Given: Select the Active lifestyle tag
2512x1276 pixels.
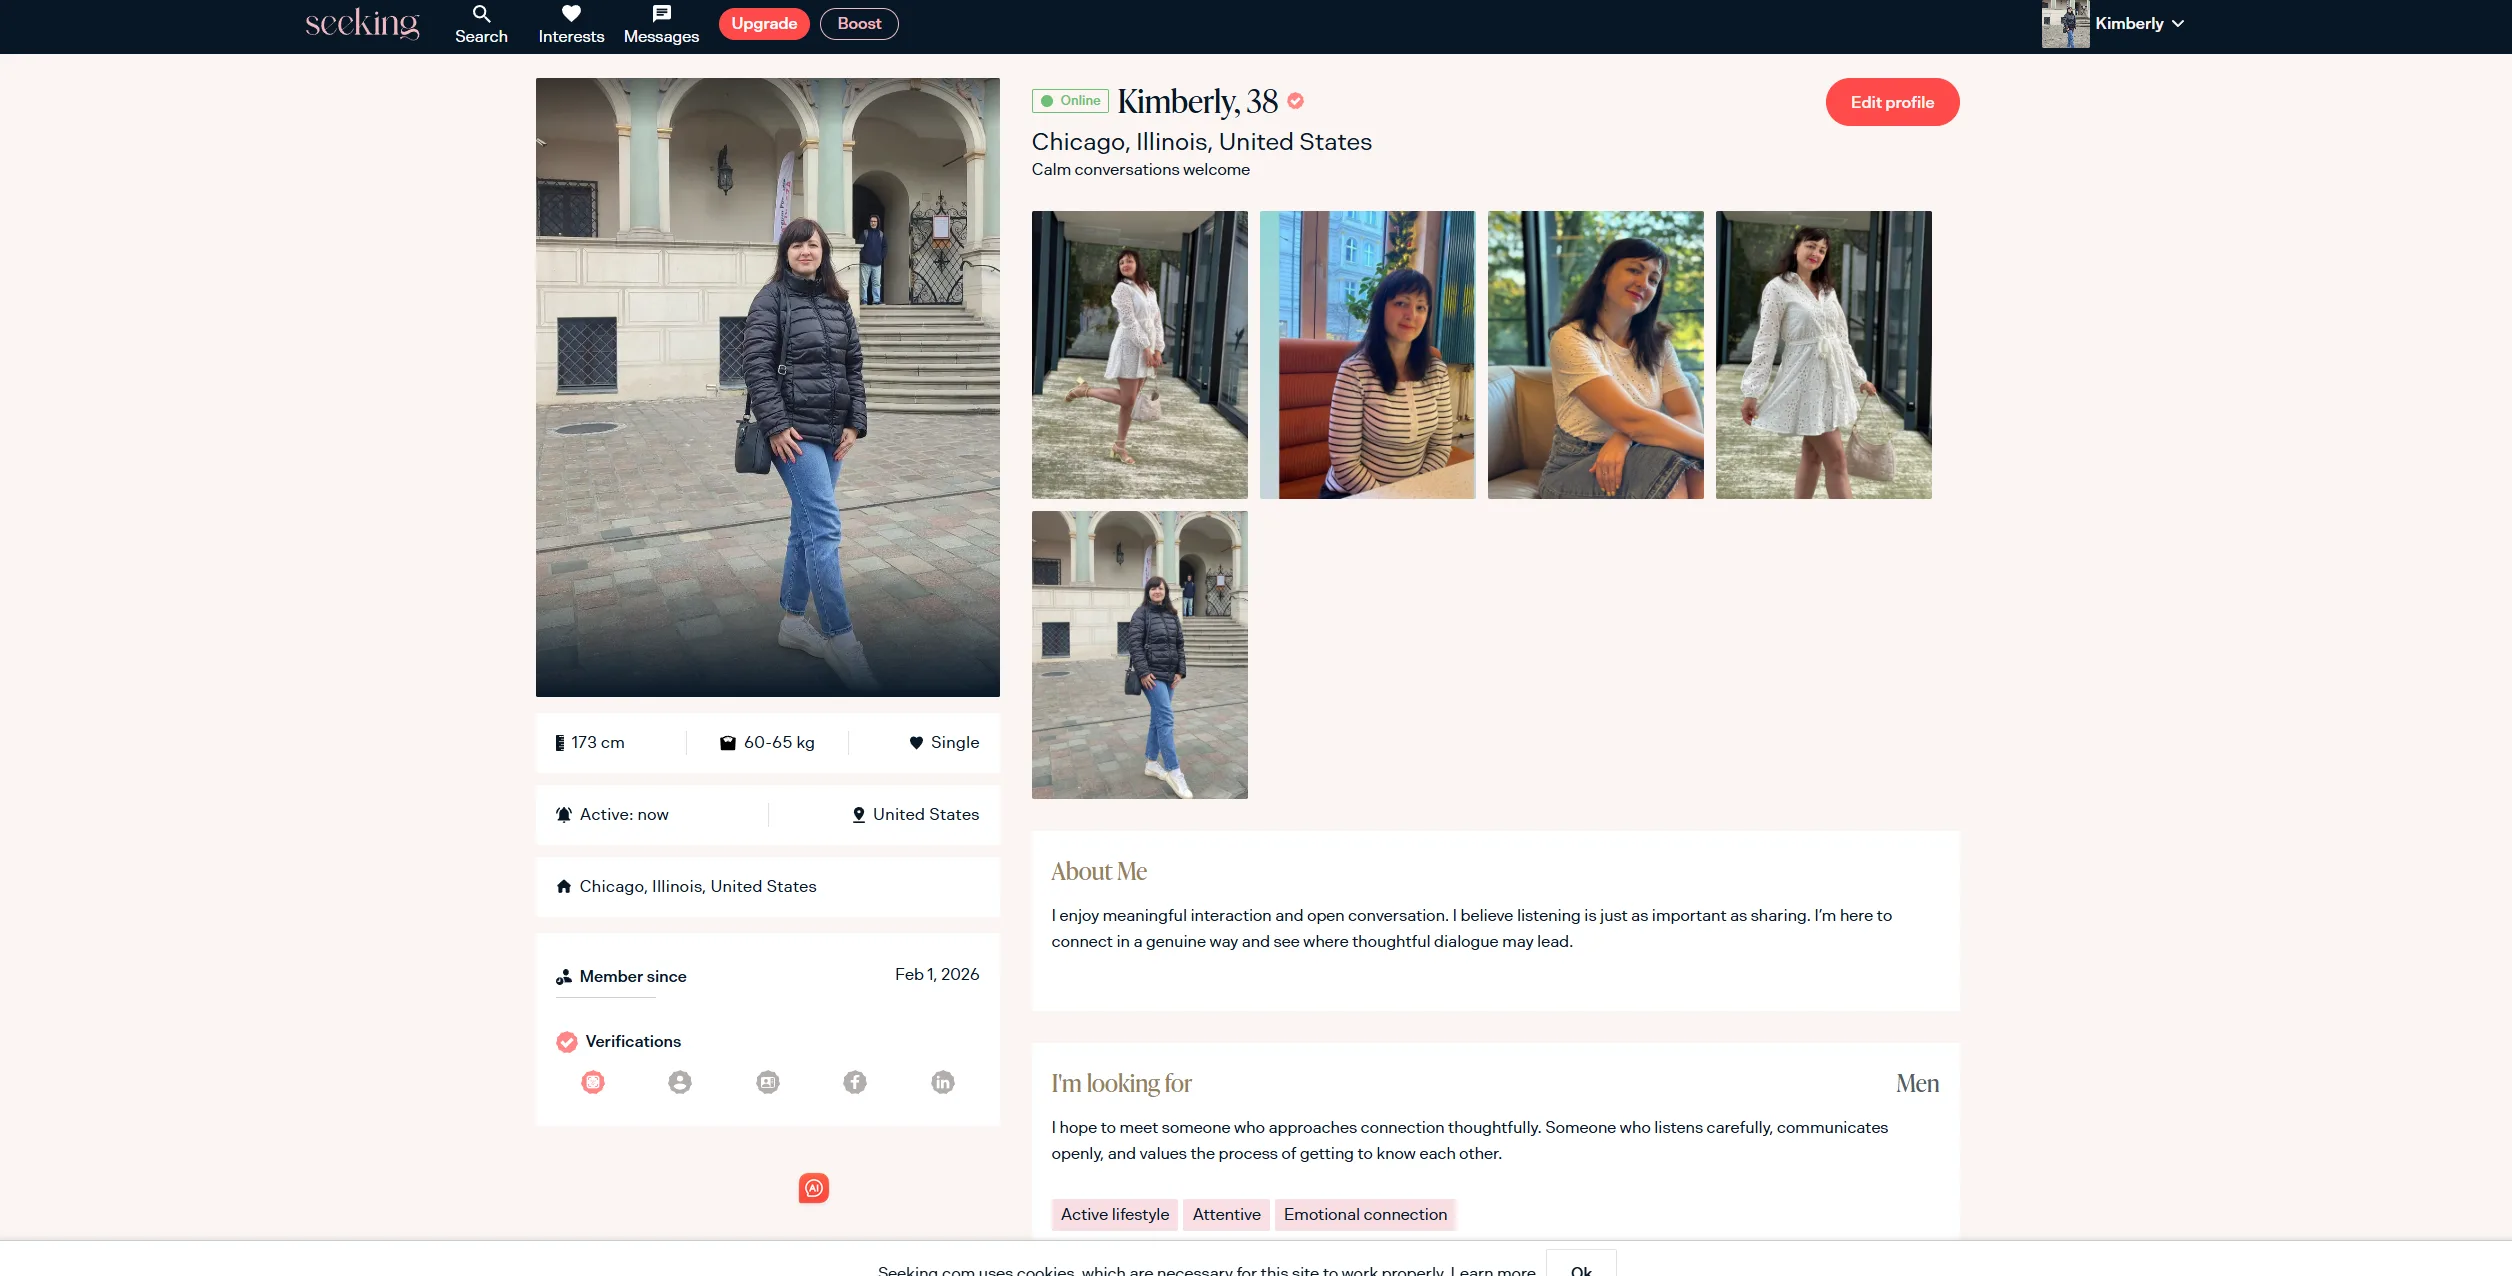Looking at the screenshot, I should click(x=1114, y=1214).
